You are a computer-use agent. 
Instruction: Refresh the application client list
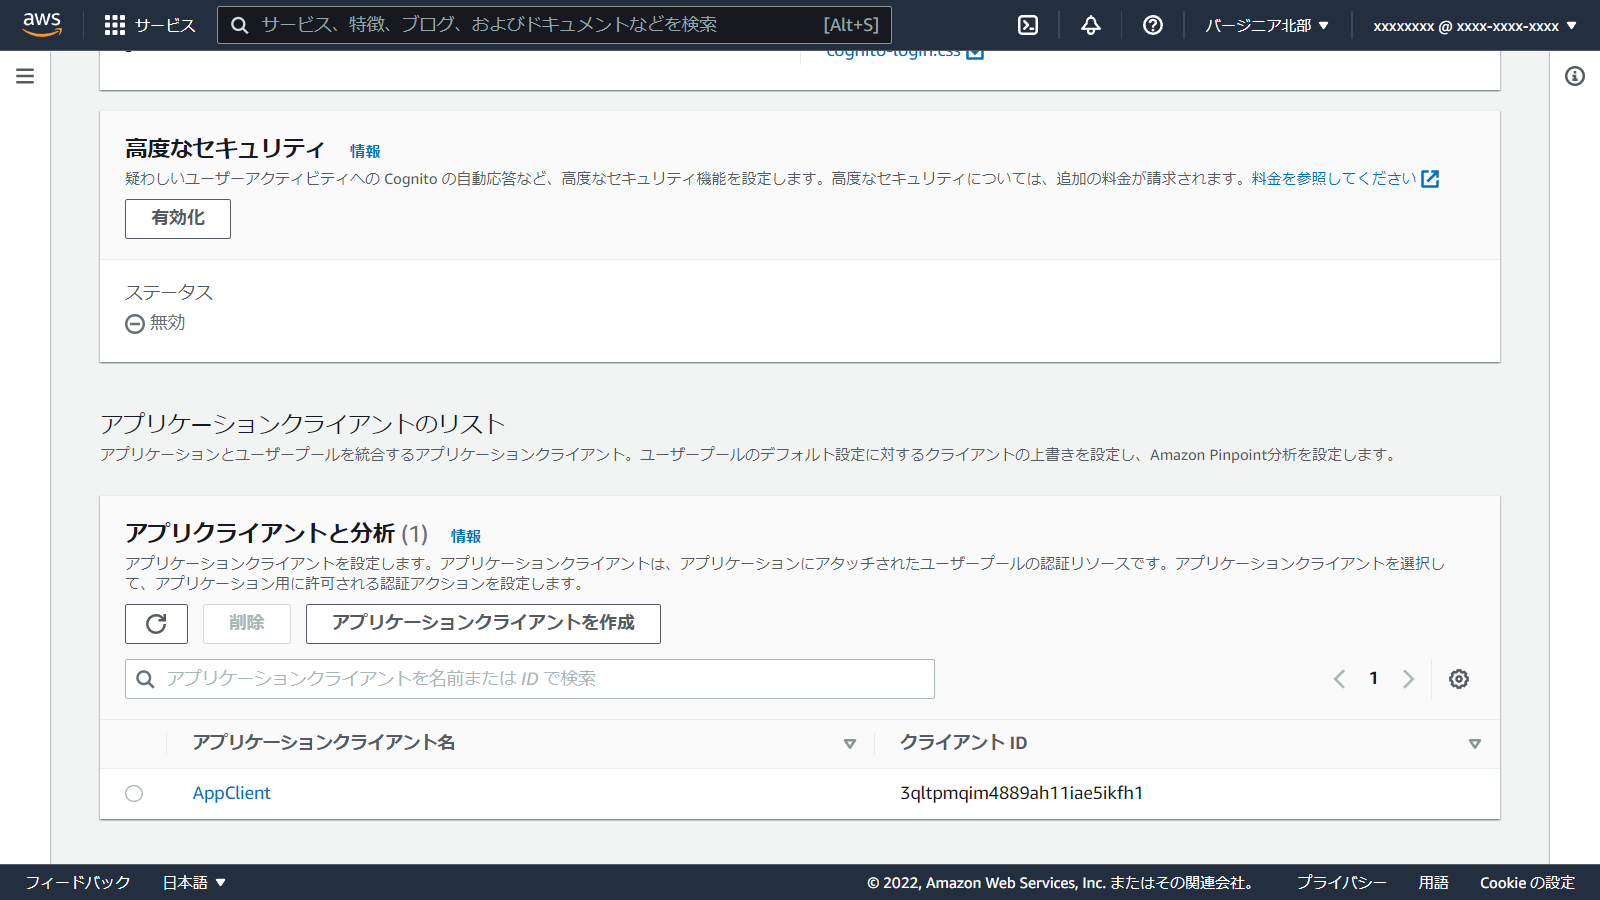click(x=156, y=624)
